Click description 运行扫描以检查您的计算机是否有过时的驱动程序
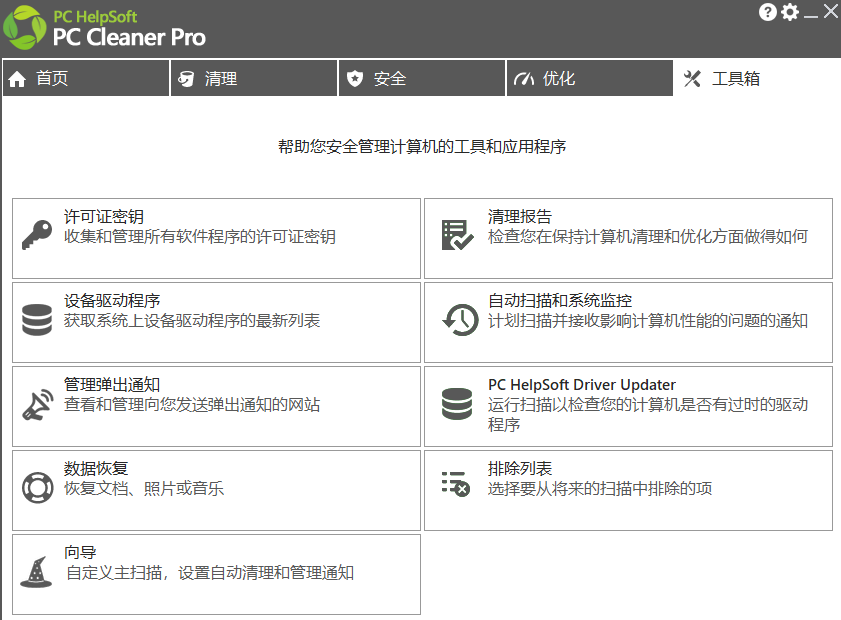Image resolution: width=841 pixels, height=620 pixels. click(x=648, y=415)
